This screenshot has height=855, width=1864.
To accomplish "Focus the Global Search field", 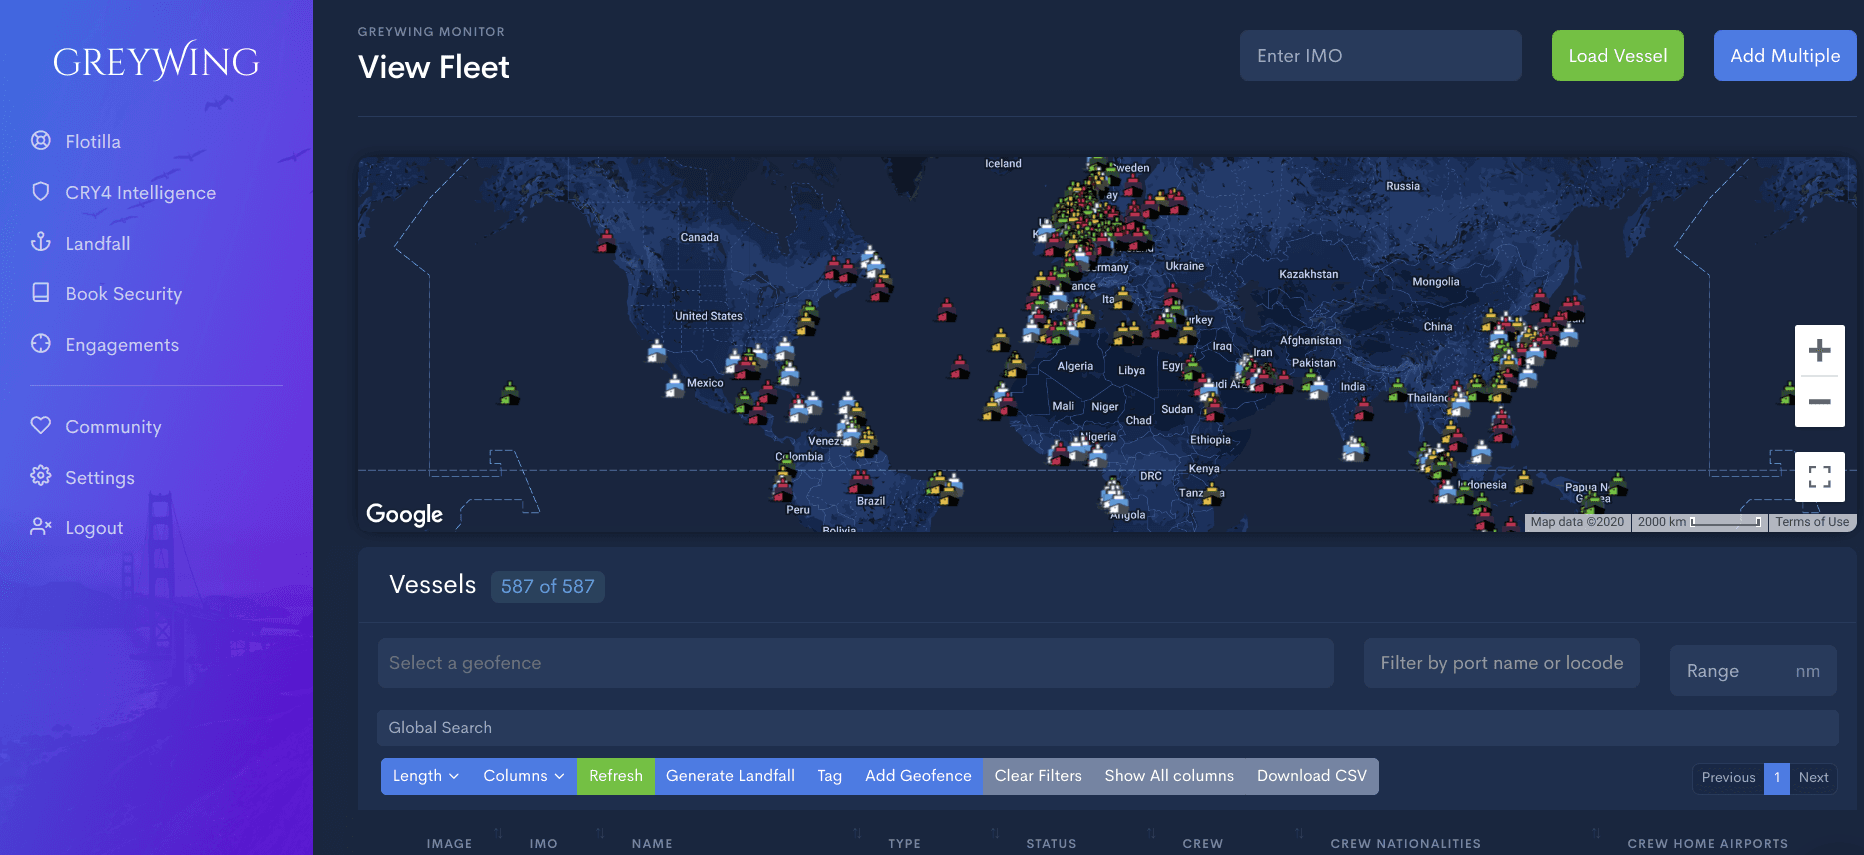I will point(1107,728).
